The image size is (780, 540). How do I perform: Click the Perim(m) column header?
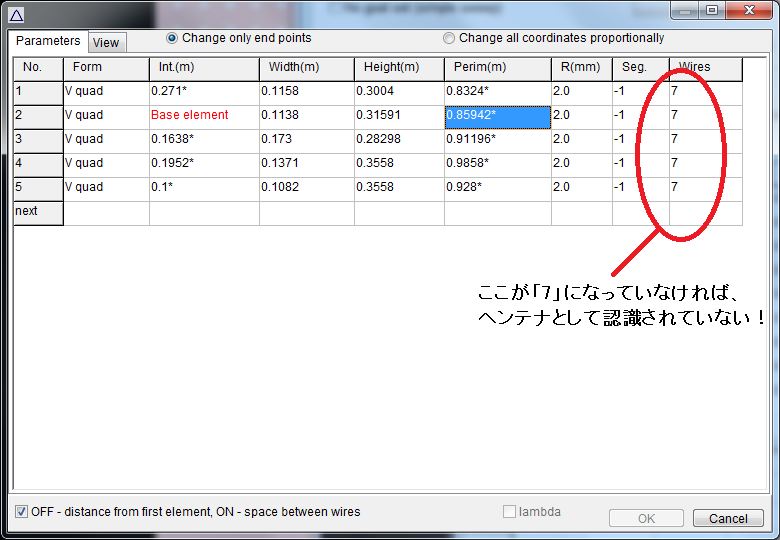(x=498, y=69)
